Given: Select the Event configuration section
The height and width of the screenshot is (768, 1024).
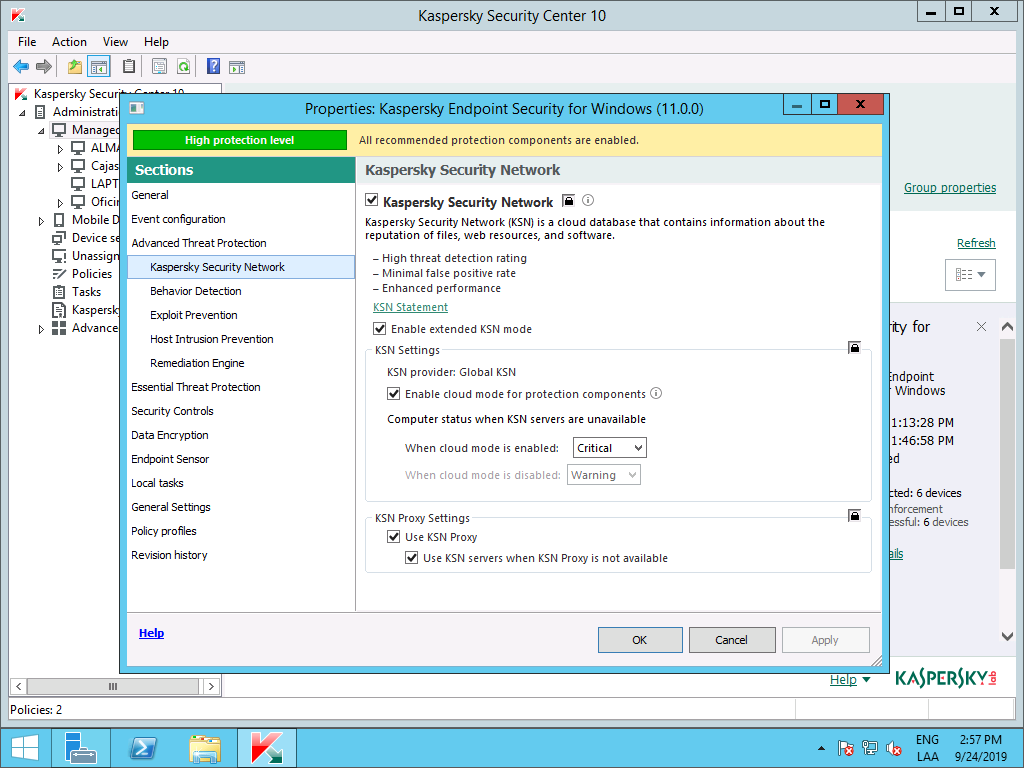Looking at the screenshot, I should (x=241, y=219).
